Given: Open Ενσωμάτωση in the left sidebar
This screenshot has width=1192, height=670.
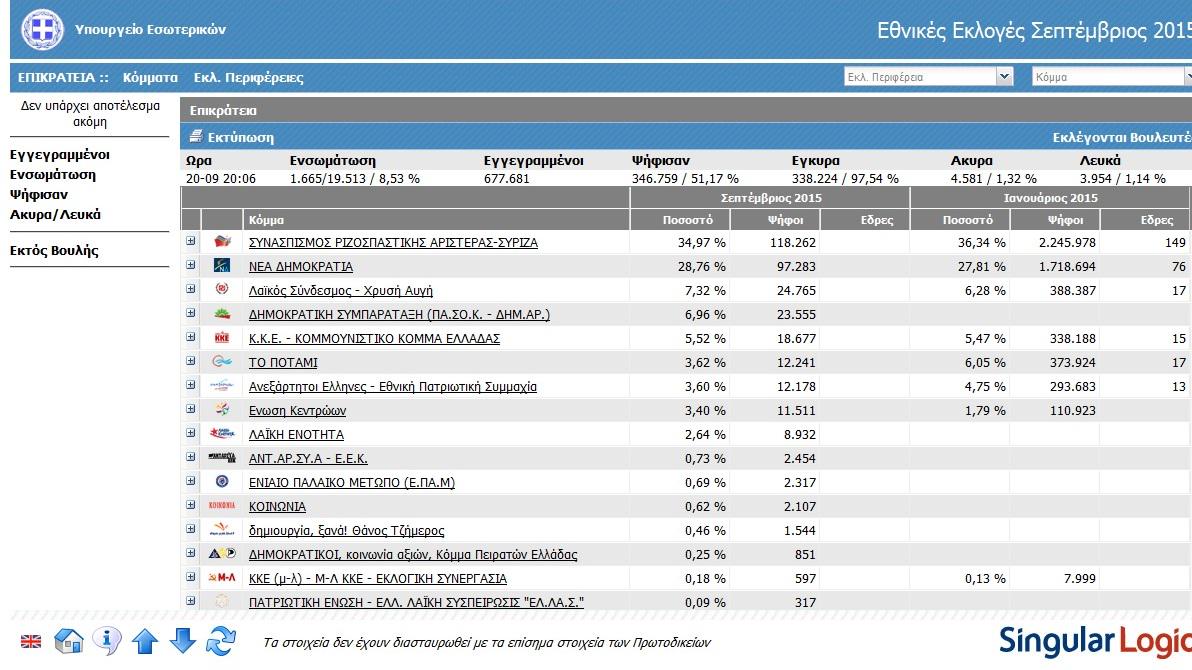Looking at the screenshot, I should (x=52, y=174).
